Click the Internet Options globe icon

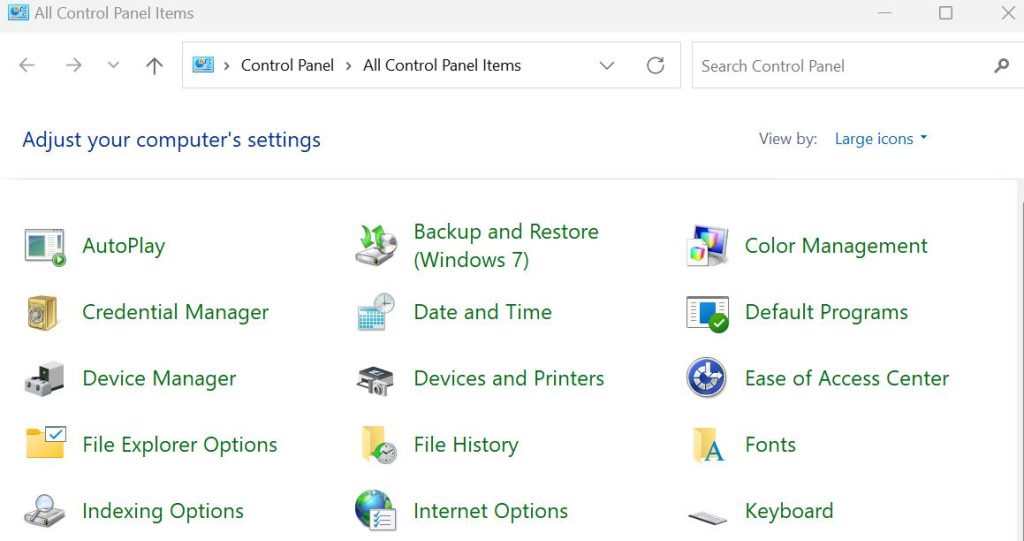coord(376,511)
